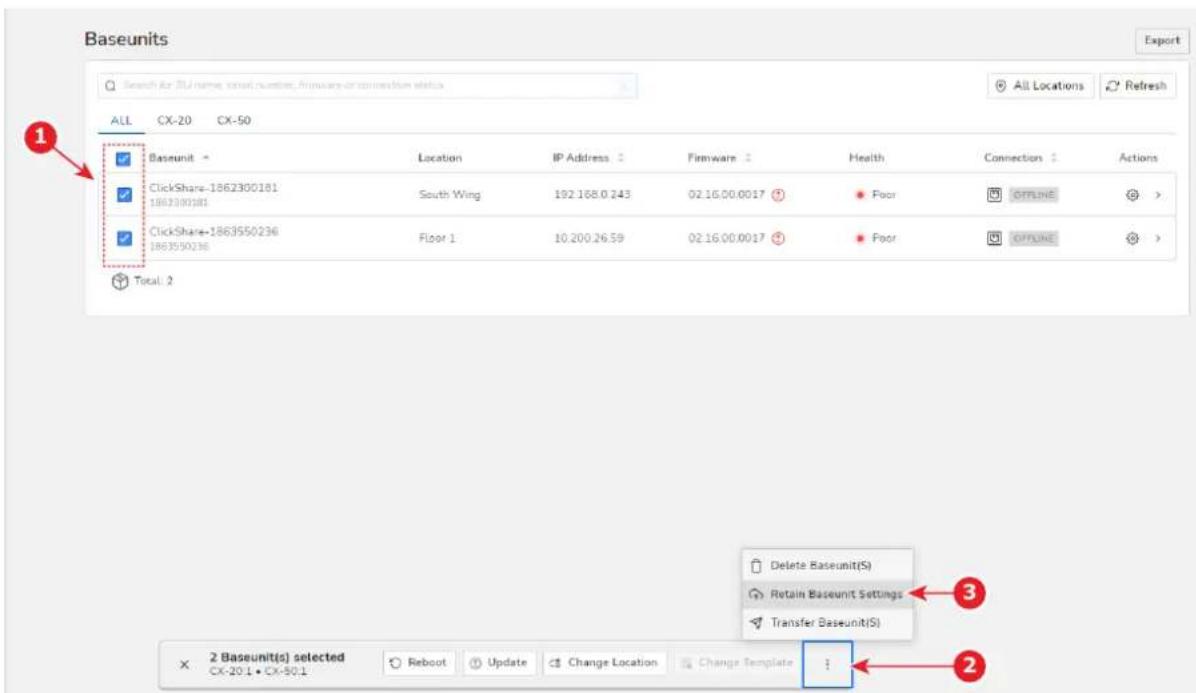1196x693 pixels.
Task: Click IP address 10.200.26.59
Action: point(588,239)
